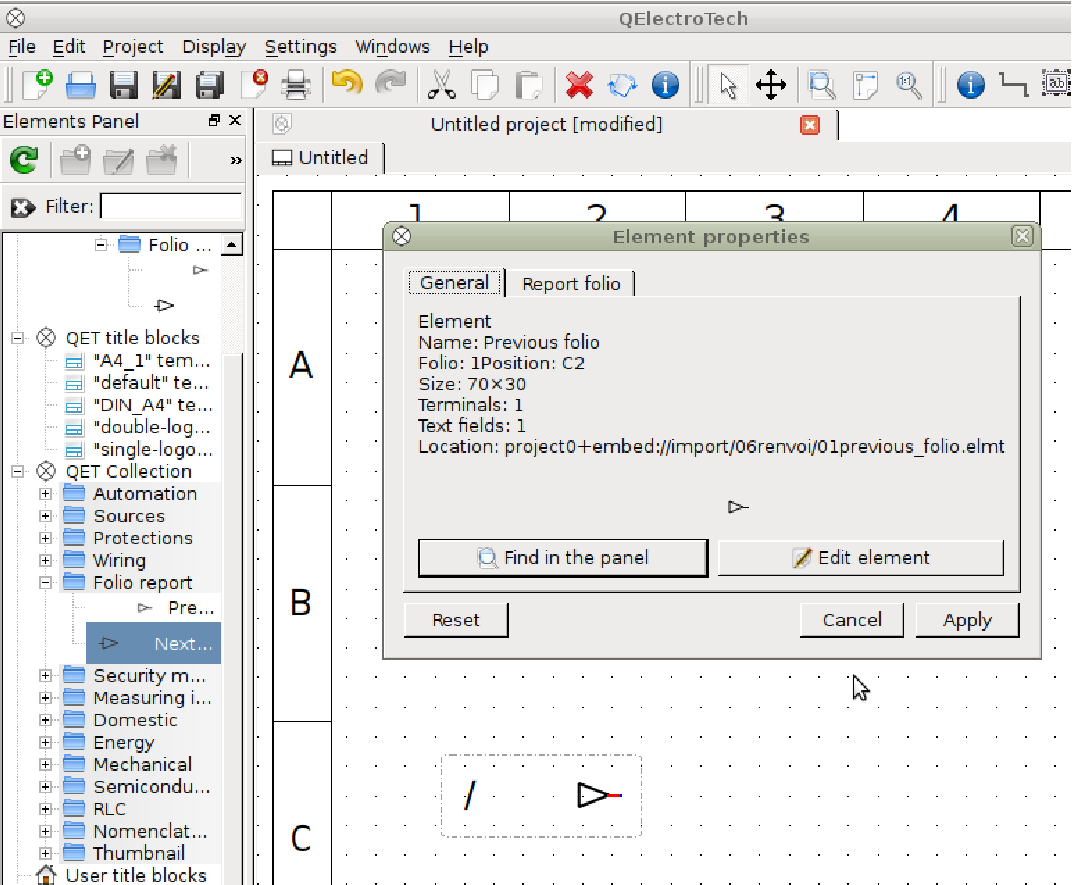Open the File menu
Screen dimensions: 1072x885
point(22,47)
